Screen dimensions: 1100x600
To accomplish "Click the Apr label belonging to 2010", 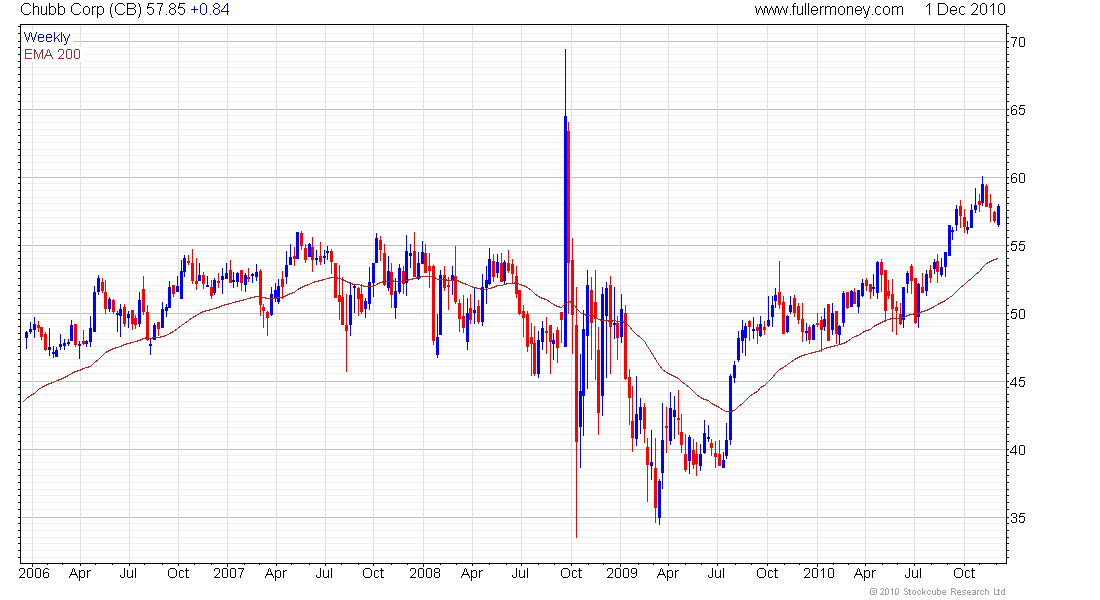I will 865,573.
